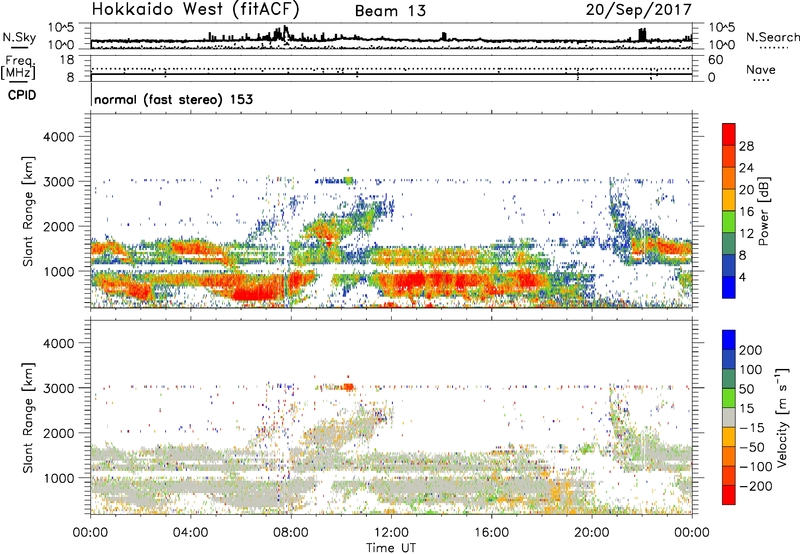Click the red-orange patch near 3000 km in velocity panel
Viewport: 800px width, 554px height.
348,387
